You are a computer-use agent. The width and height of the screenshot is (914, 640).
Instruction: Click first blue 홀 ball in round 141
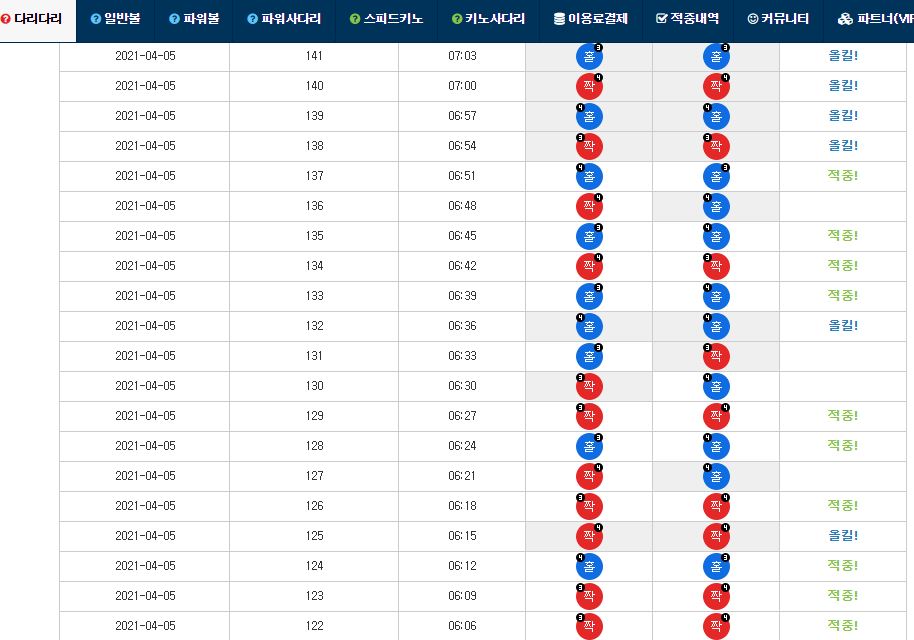(589, 57)
